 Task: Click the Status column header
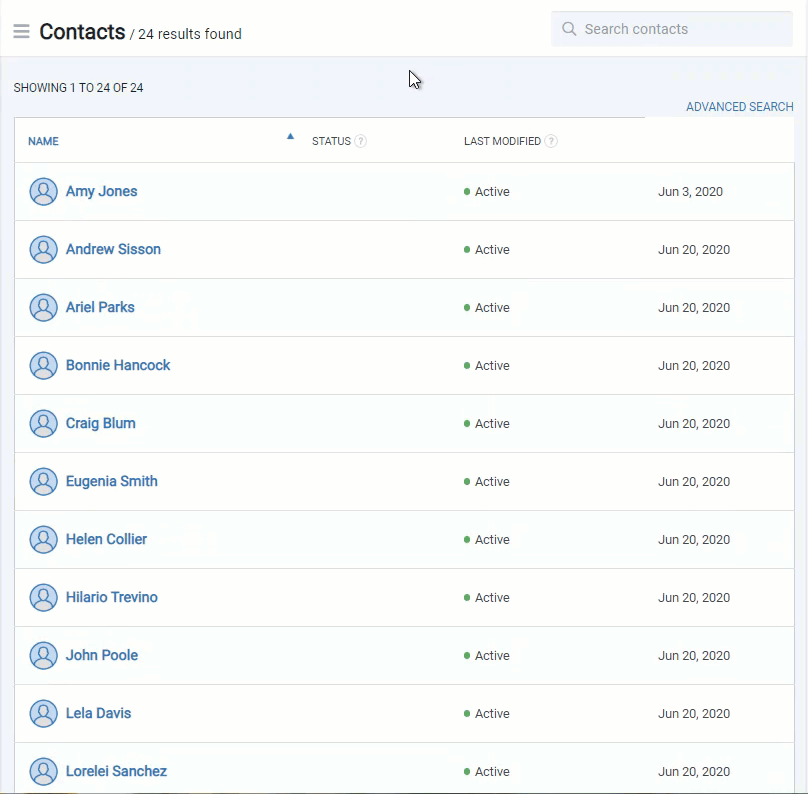(x=331, y=141)
